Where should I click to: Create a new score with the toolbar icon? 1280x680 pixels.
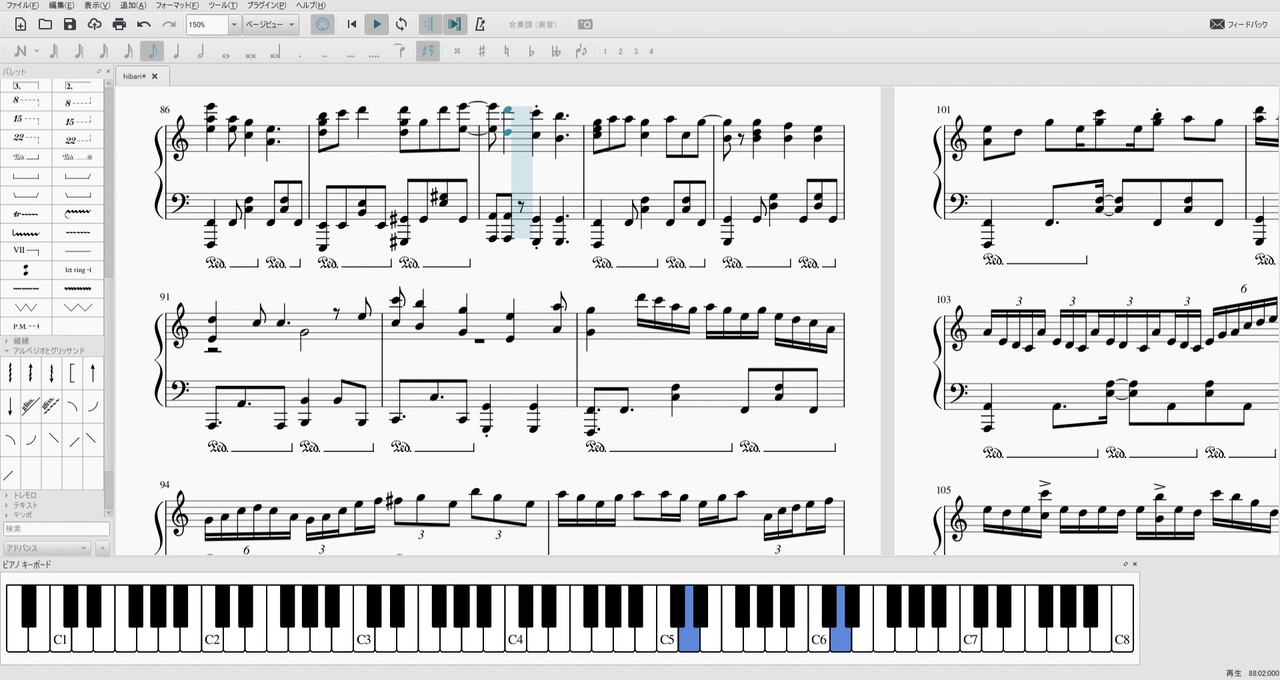coord(20,24)
